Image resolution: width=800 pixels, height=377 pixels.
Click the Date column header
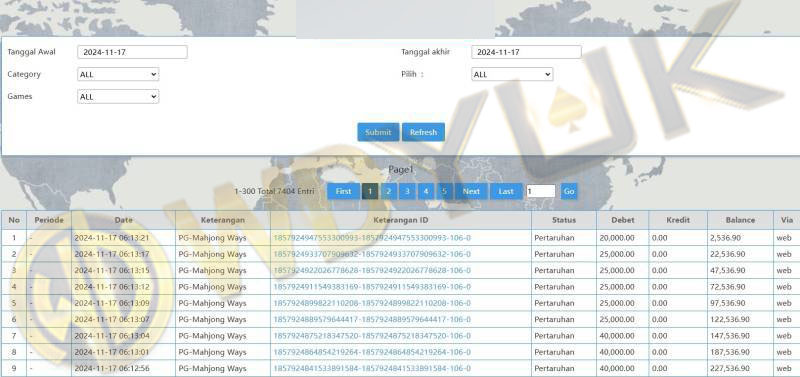(123, 220)
